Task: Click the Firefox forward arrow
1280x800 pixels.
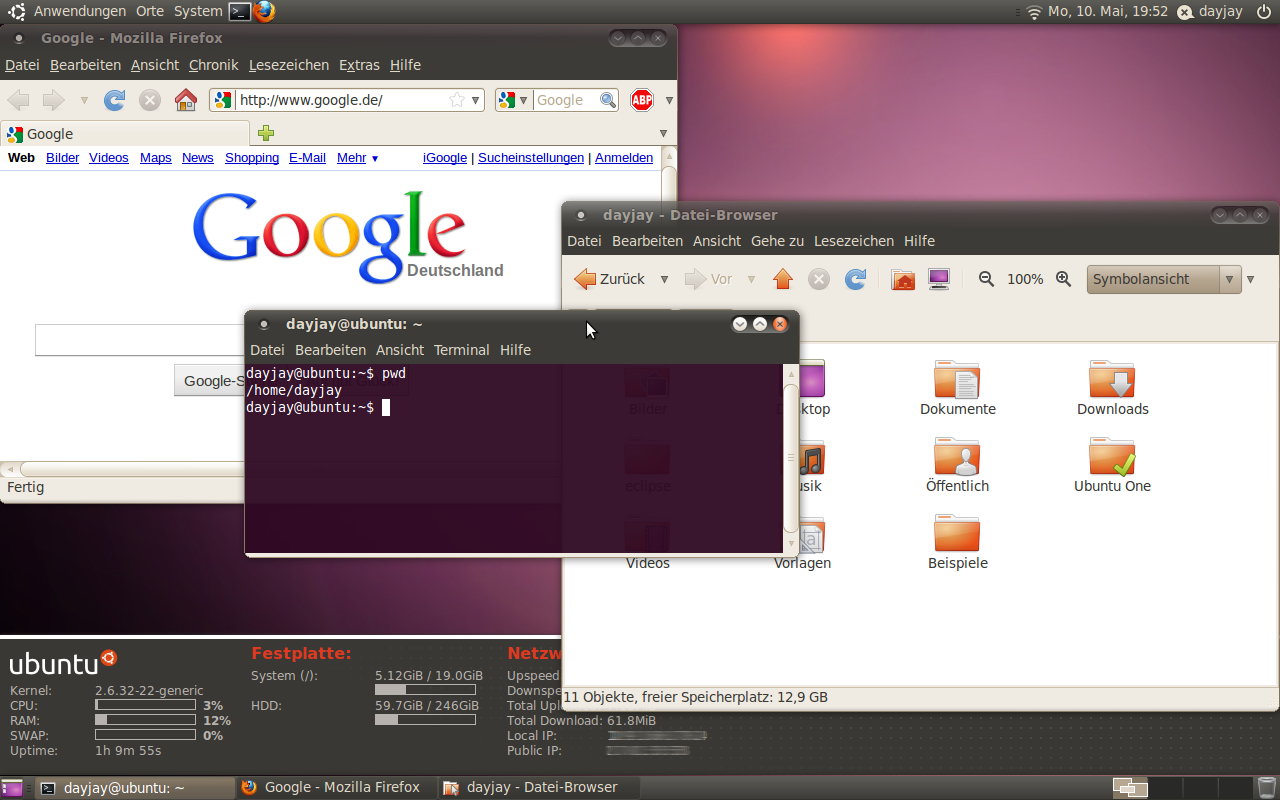Action: pyautogui.click(x=53, y=100)
